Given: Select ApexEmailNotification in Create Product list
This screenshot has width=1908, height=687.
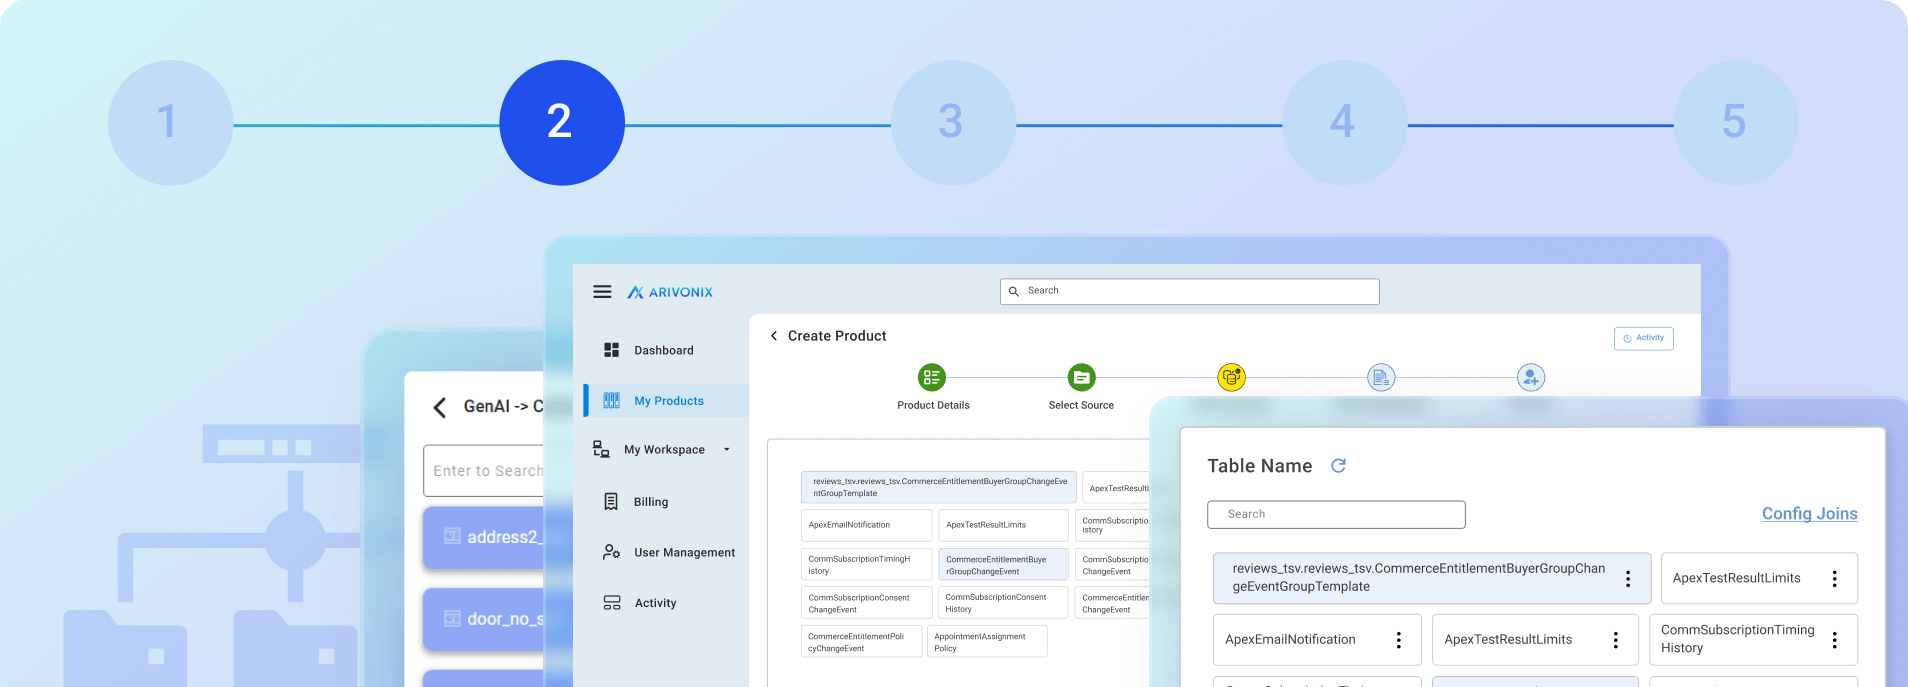Looking at the screenshot, I should [866, 525].
